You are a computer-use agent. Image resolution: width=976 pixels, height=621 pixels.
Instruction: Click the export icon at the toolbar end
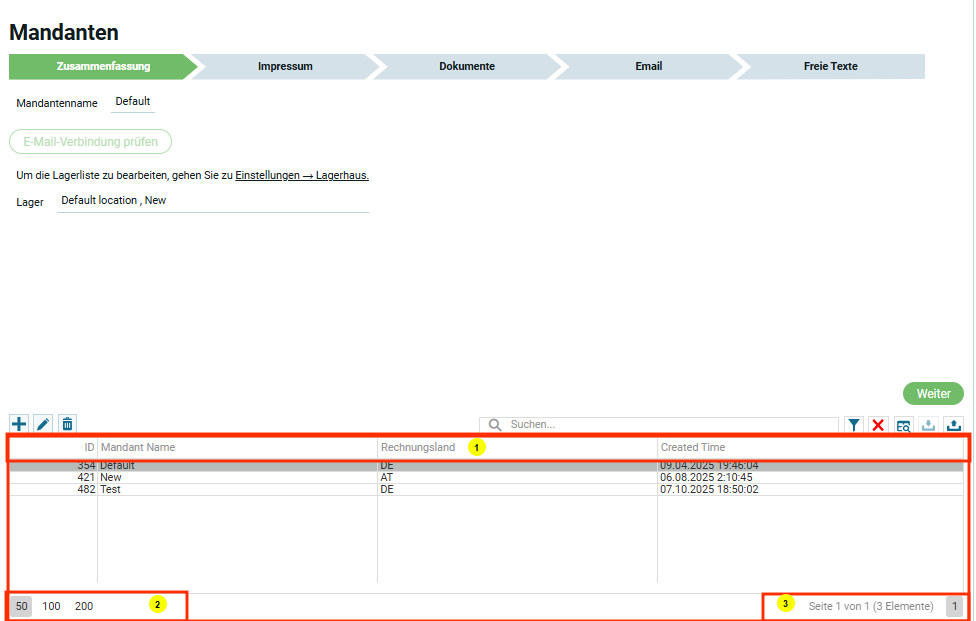pyautogui.click(x=953, y=425)
